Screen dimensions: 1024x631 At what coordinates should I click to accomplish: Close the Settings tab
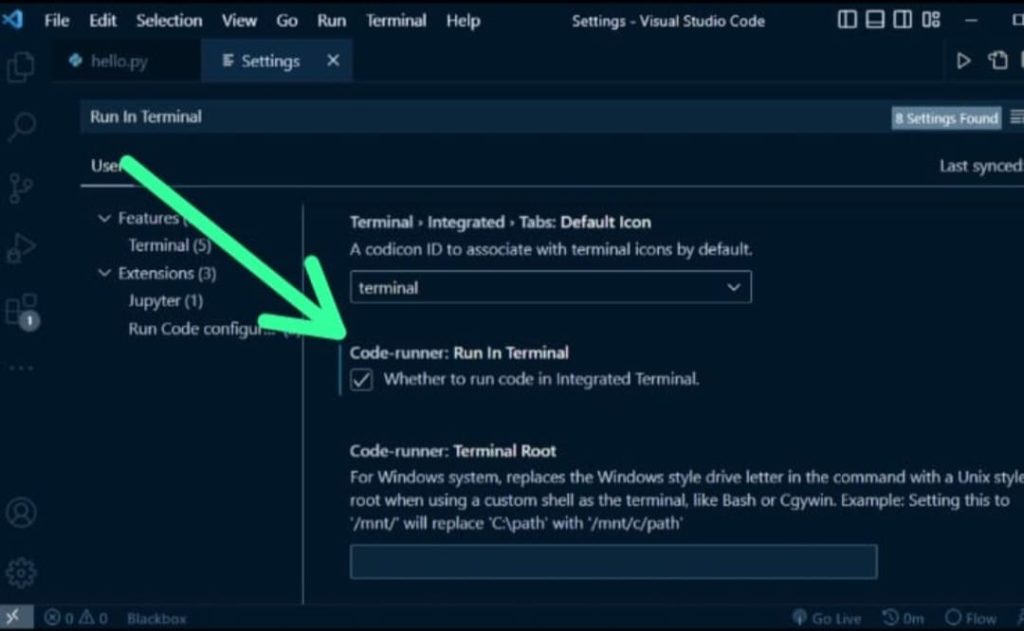pyautogui.click(x=333, y=61)
